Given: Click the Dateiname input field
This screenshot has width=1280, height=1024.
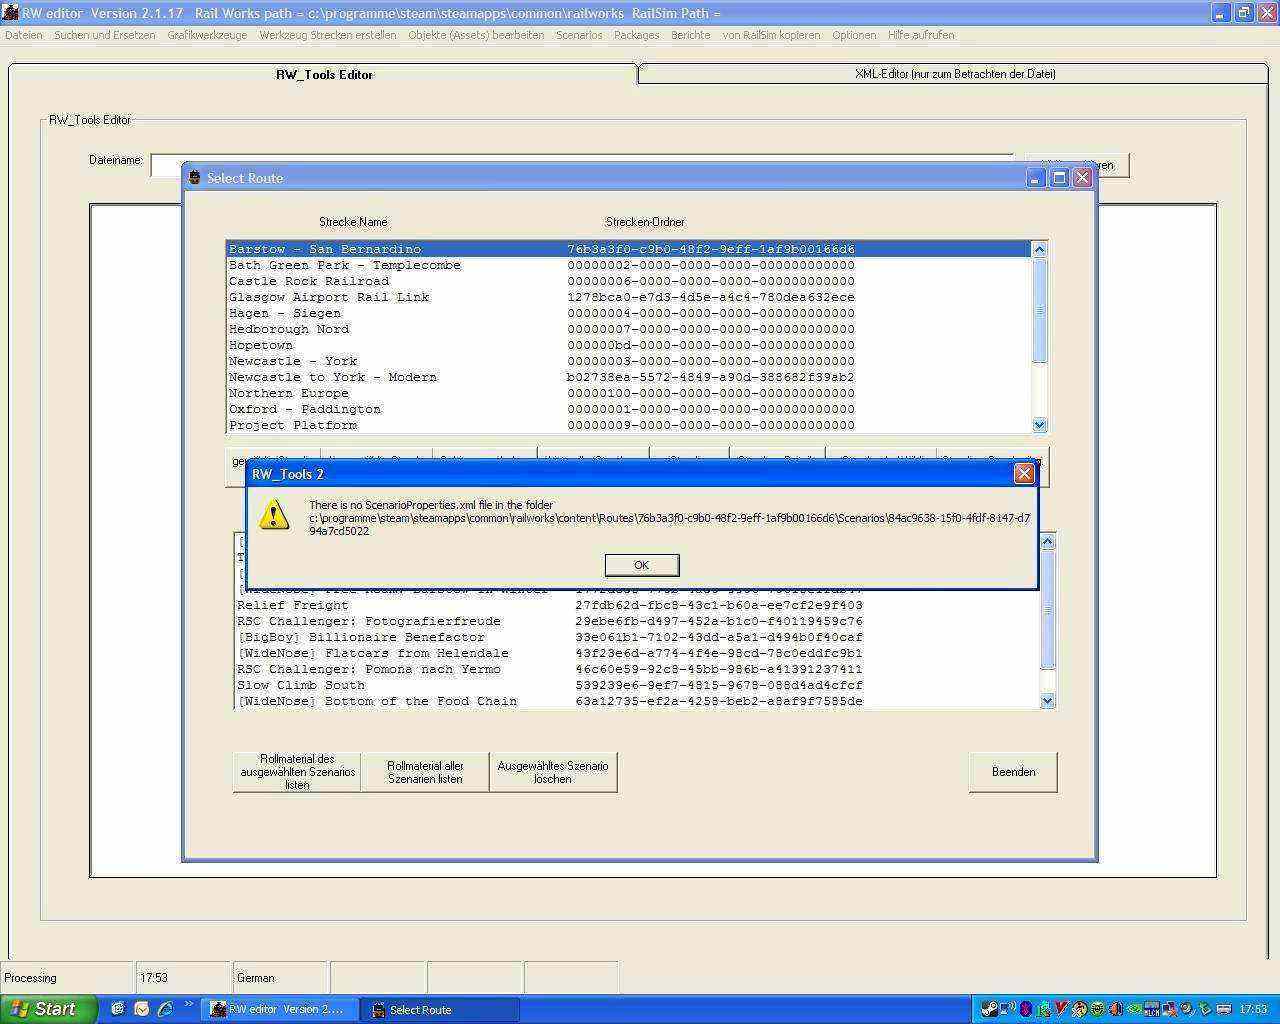Looking at the screenshot, I should (x=582, y=165).
